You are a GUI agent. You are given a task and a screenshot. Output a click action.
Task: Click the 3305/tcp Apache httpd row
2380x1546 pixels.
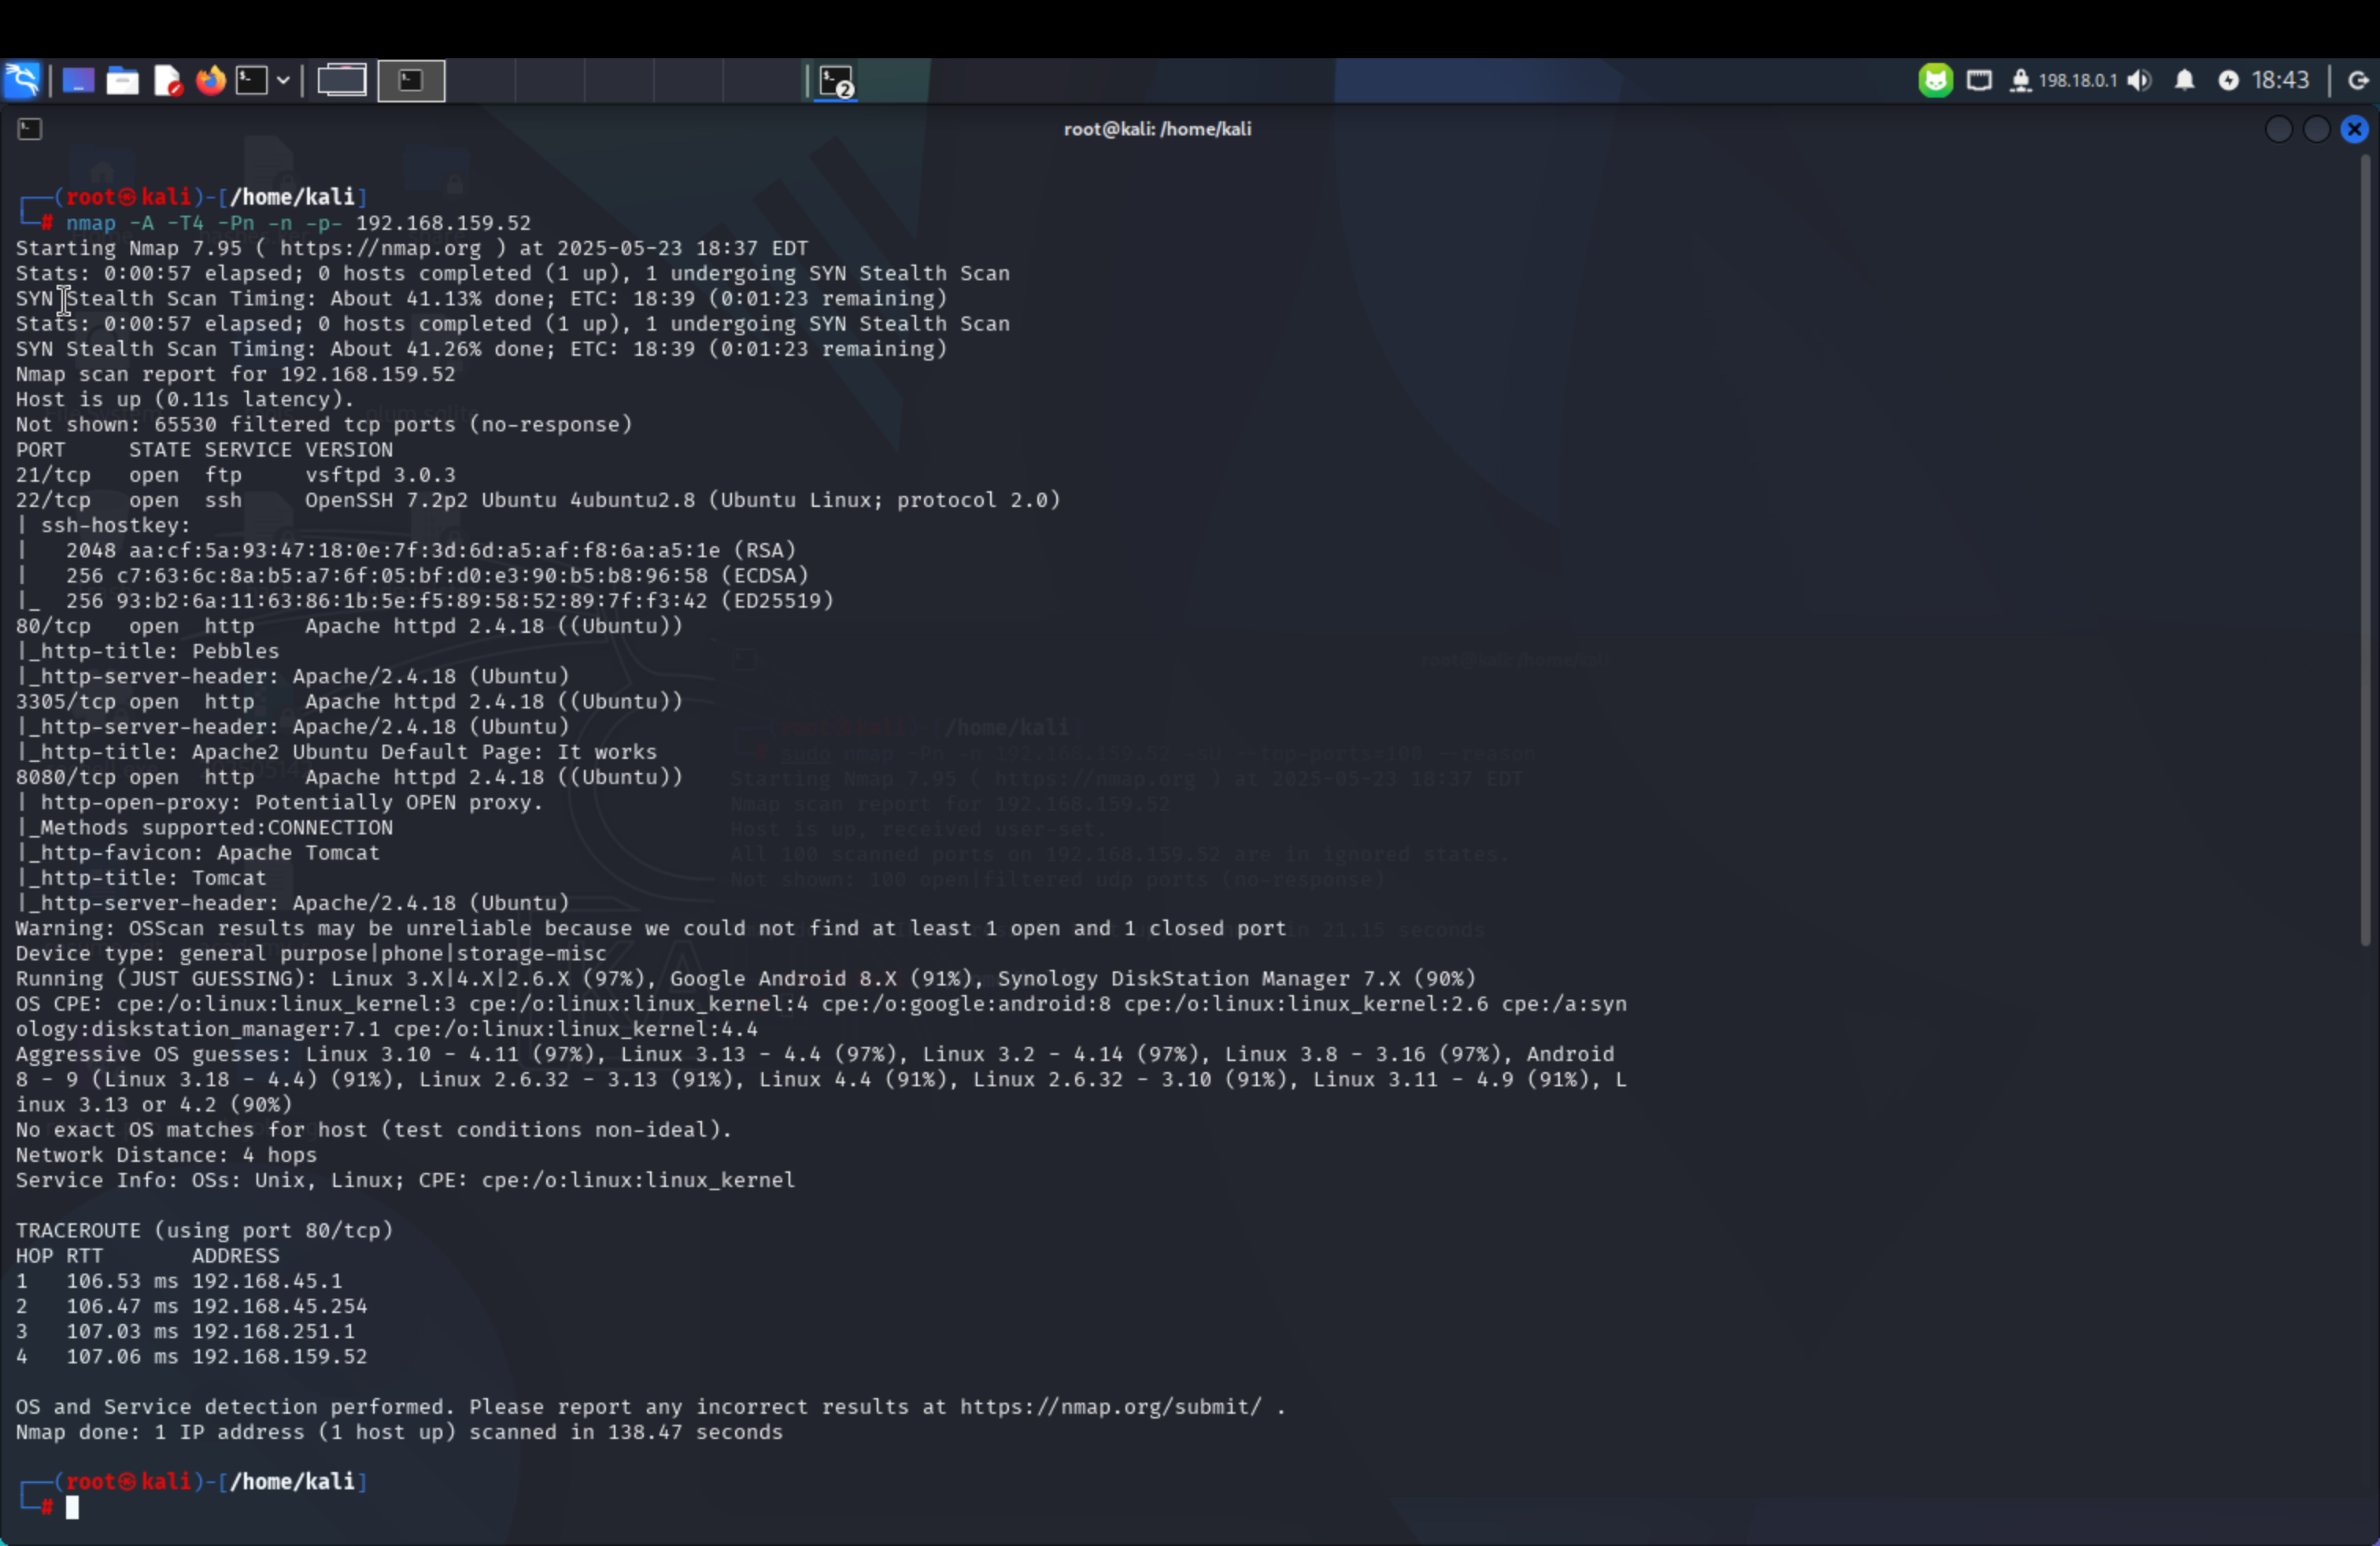[349, 702]
